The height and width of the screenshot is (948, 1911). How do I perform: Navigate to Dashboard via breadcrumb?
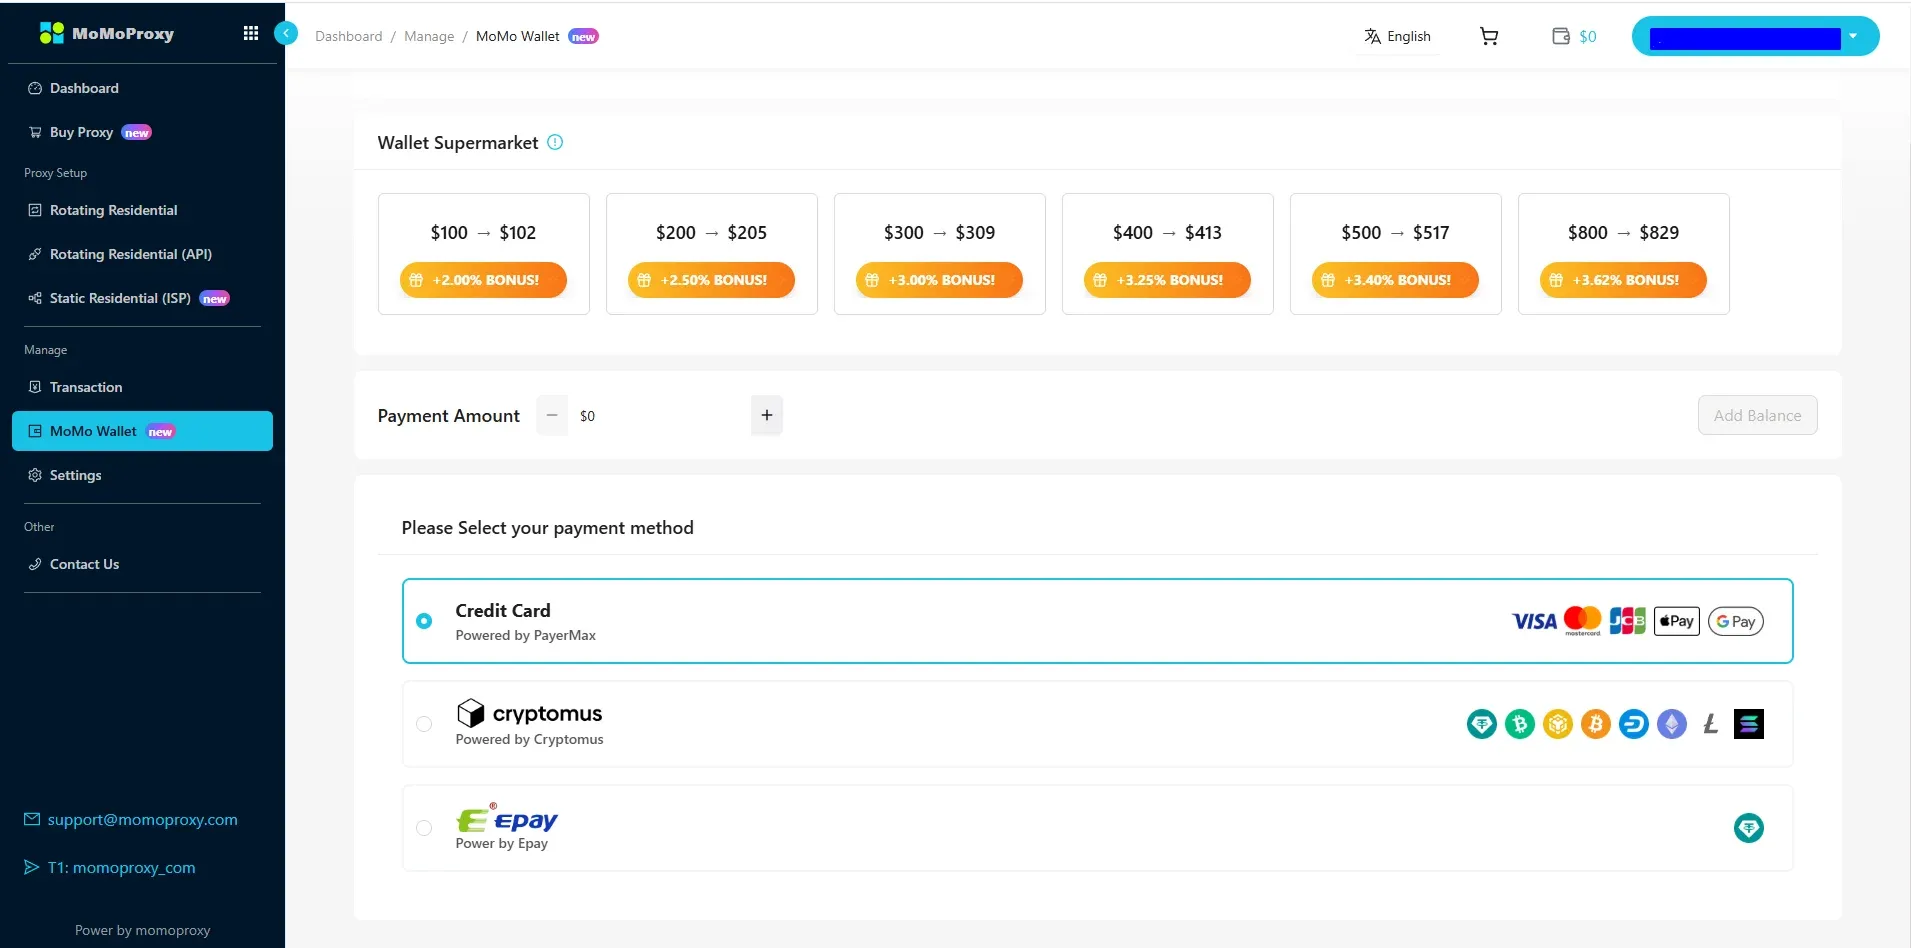click(348, 36)
